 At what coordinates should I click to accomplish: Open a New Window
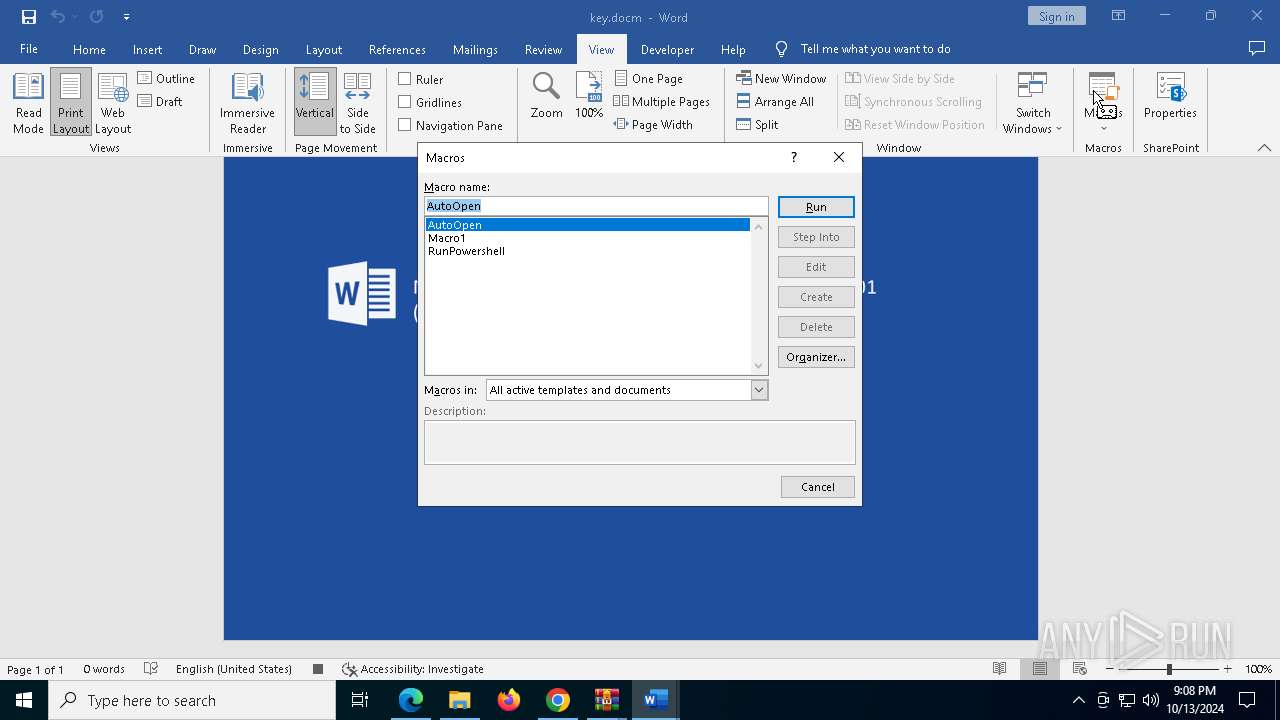781,78
